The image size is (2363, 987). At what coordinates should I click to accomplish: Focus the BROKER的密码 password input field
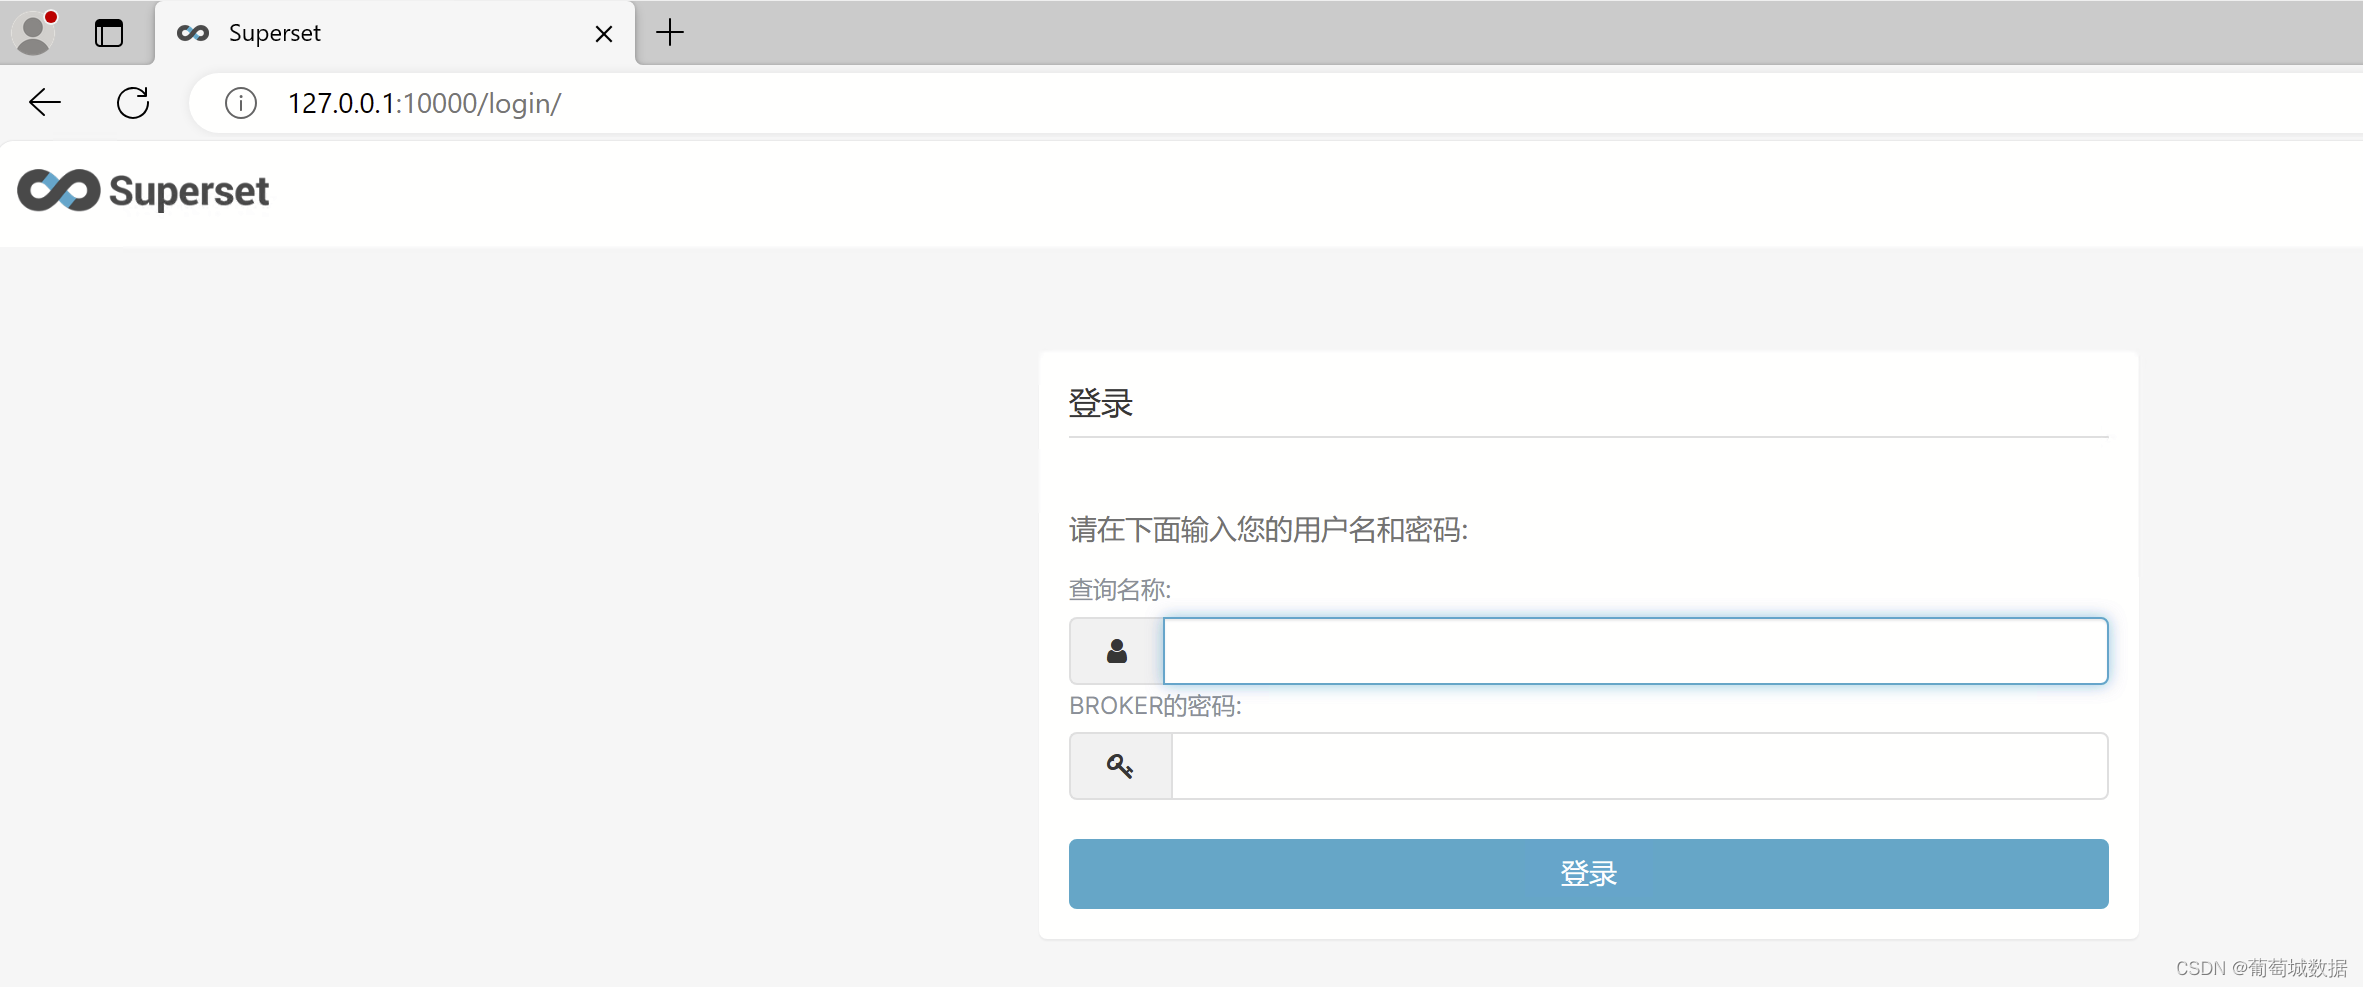[x=1640, y=766]
